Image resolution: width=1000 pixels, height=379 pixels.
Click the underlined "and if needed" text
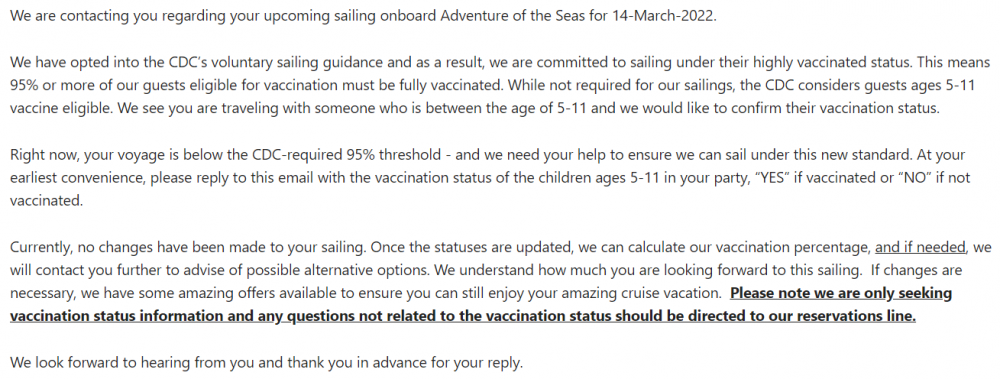click(x=921, y=247)
